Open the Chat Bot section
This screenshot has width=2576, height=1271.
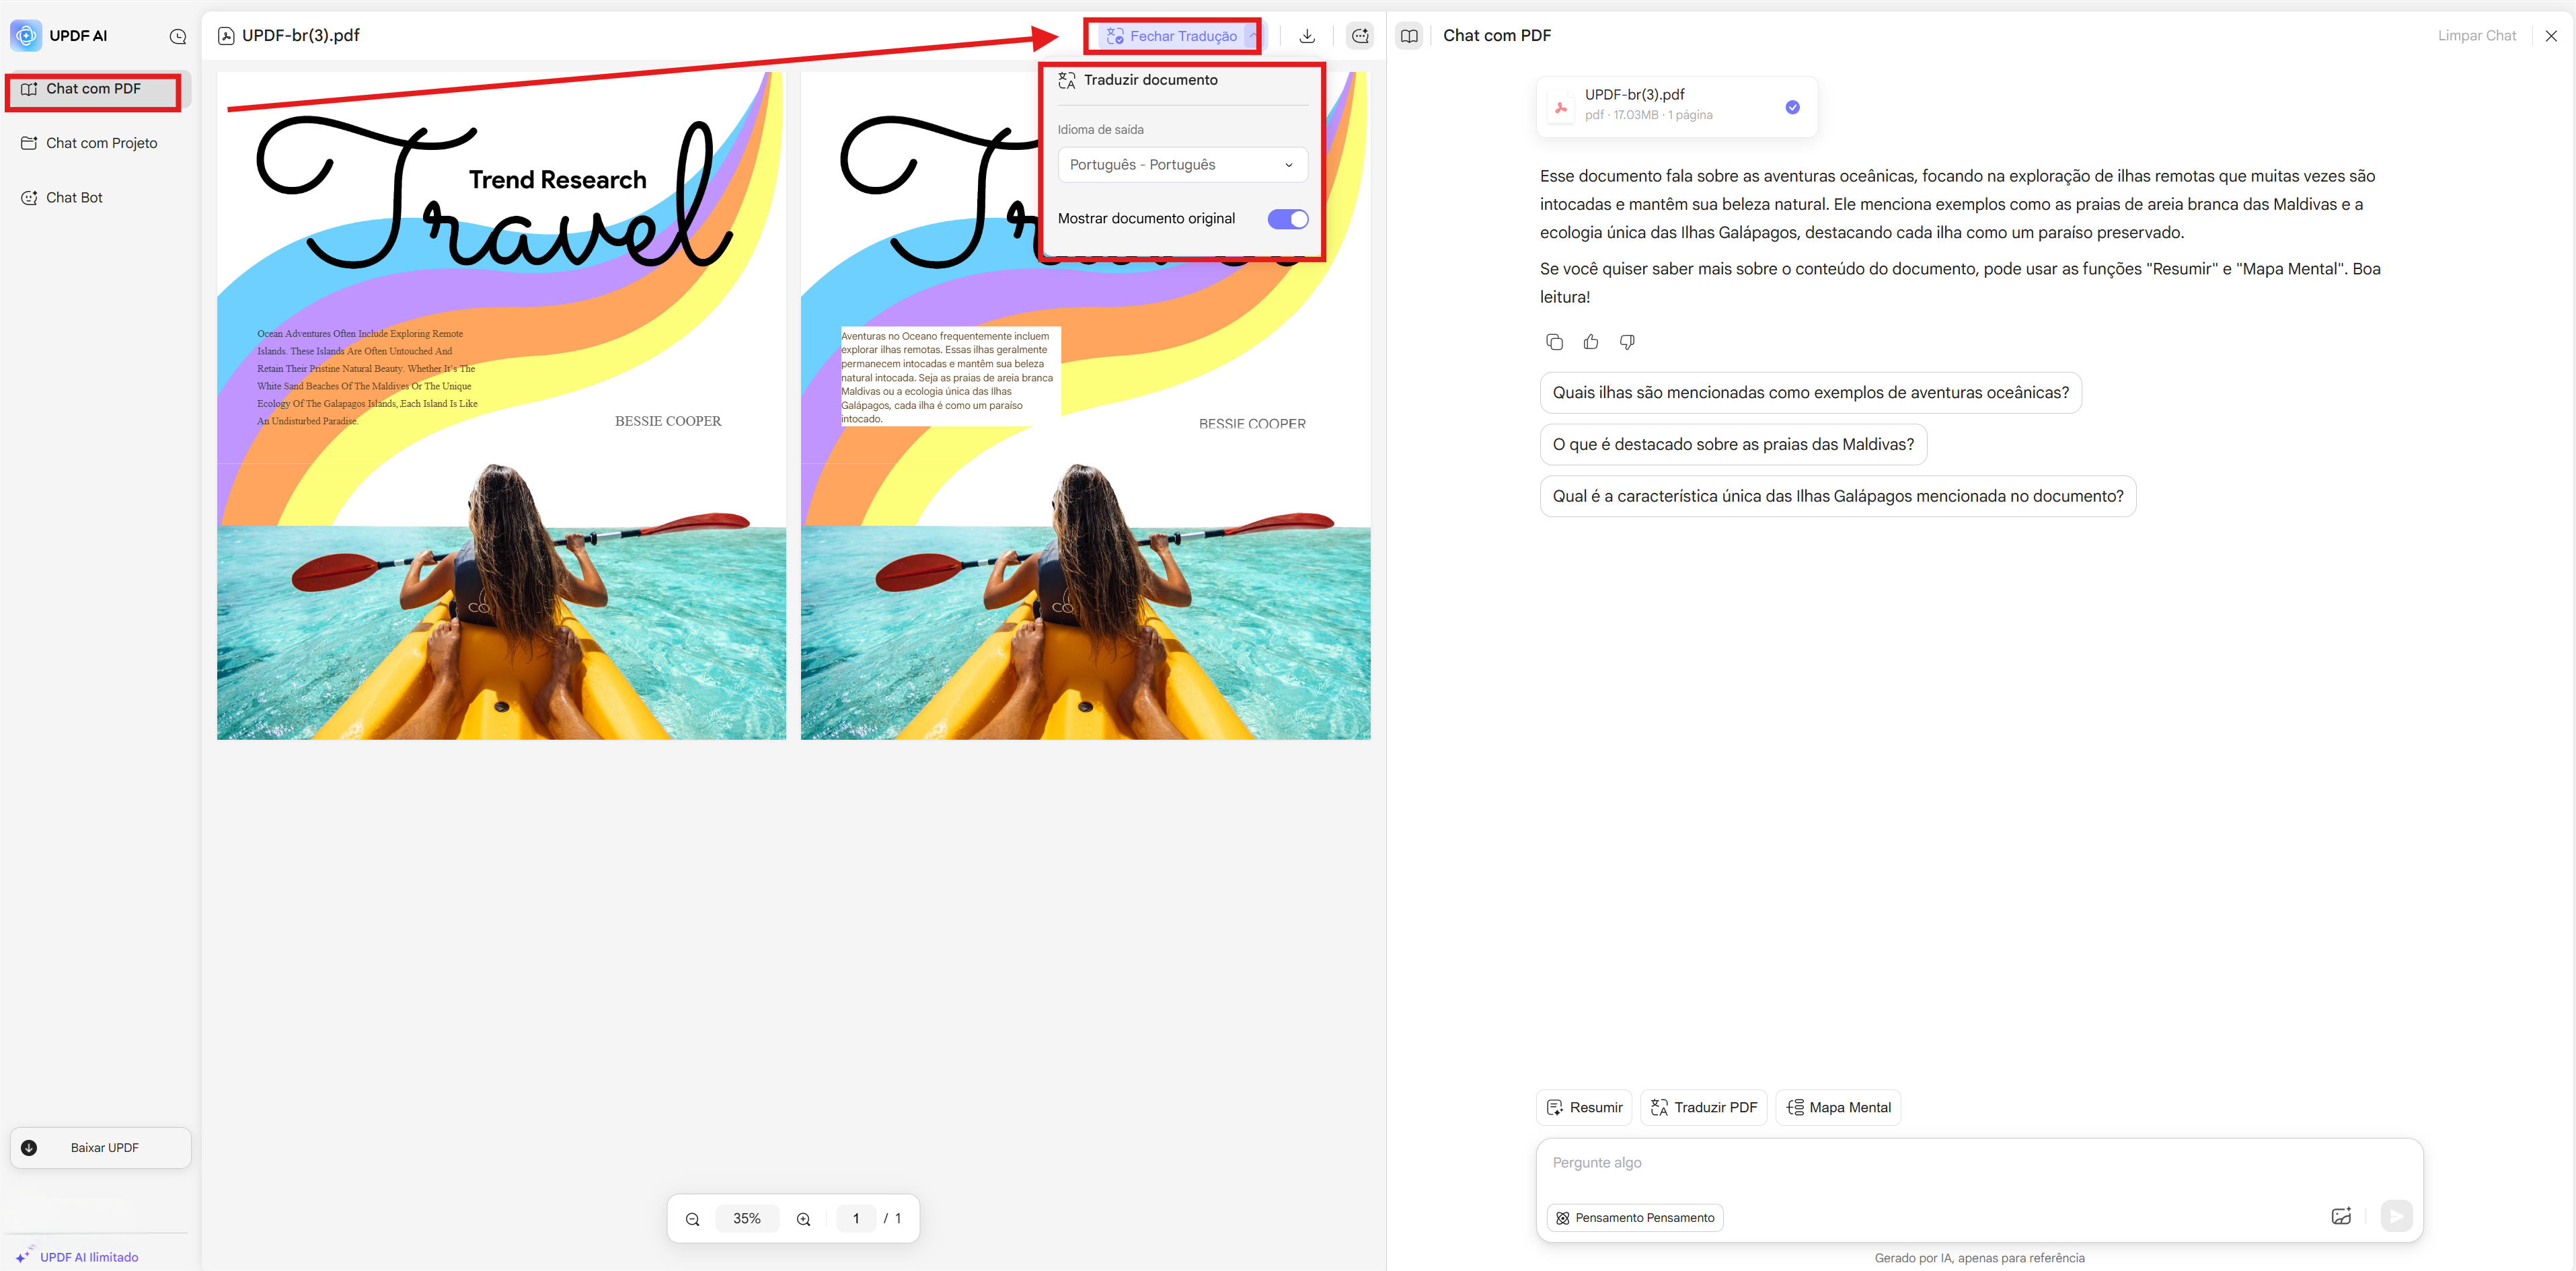98,197
